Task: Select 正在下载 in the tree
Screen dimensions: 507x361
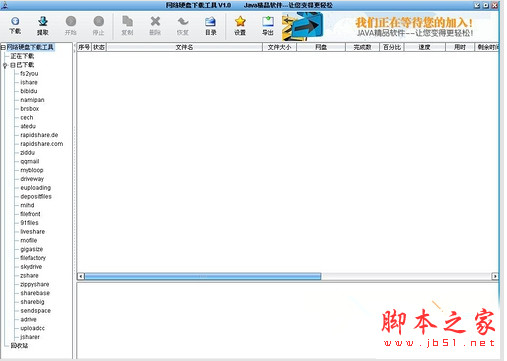Action: pyautogui.click(x=22, y=56)
